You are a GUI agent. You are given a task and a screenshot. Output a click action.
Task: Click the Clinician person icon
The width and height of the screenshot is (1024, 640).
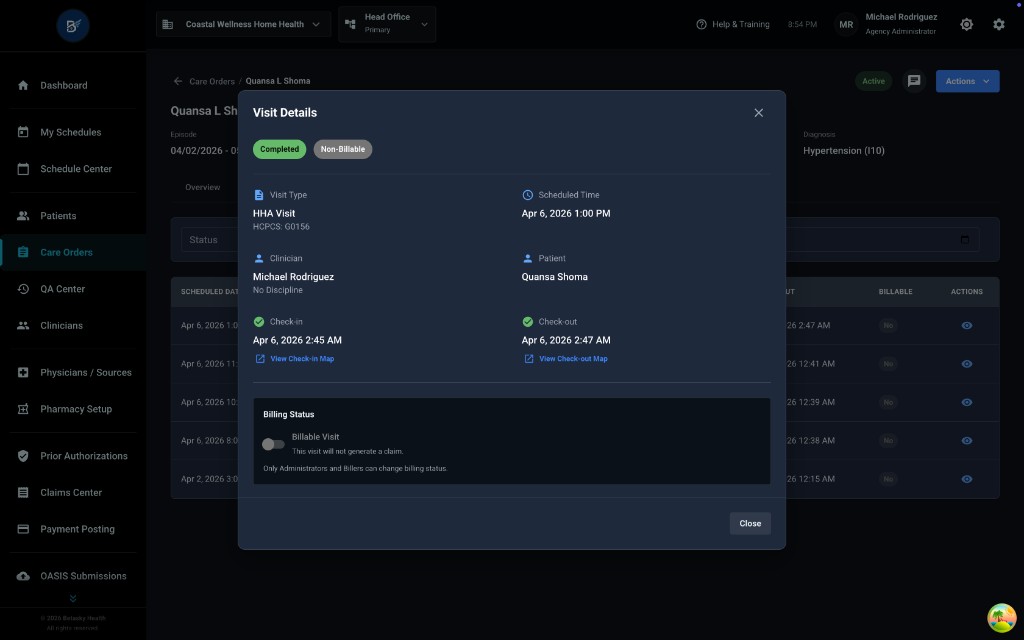pyautogui.click(x=259, y=258)
